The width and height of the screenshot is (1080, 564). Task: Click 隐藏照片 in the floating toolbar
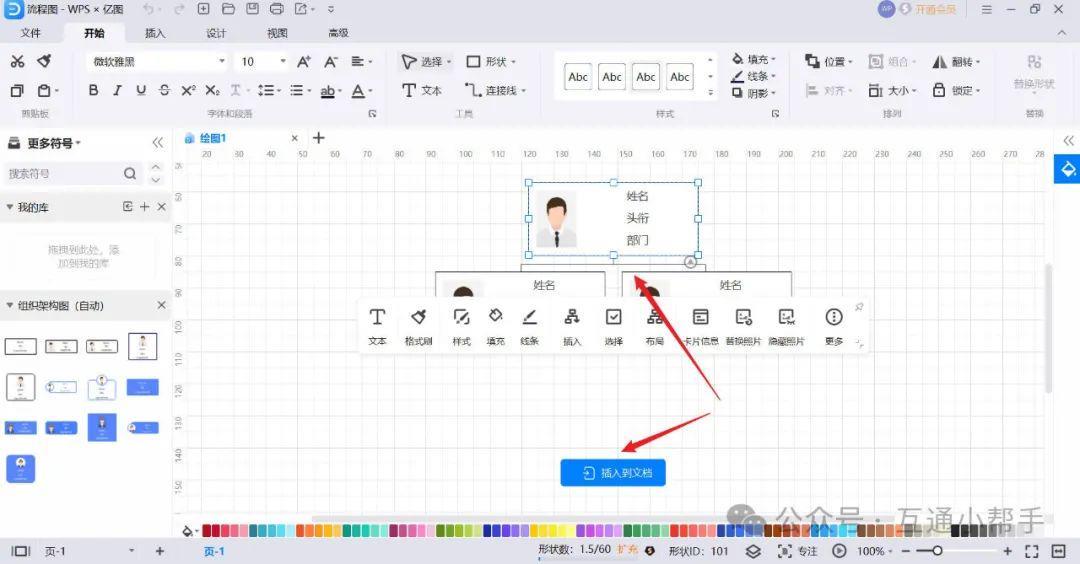tap(787, 326)
